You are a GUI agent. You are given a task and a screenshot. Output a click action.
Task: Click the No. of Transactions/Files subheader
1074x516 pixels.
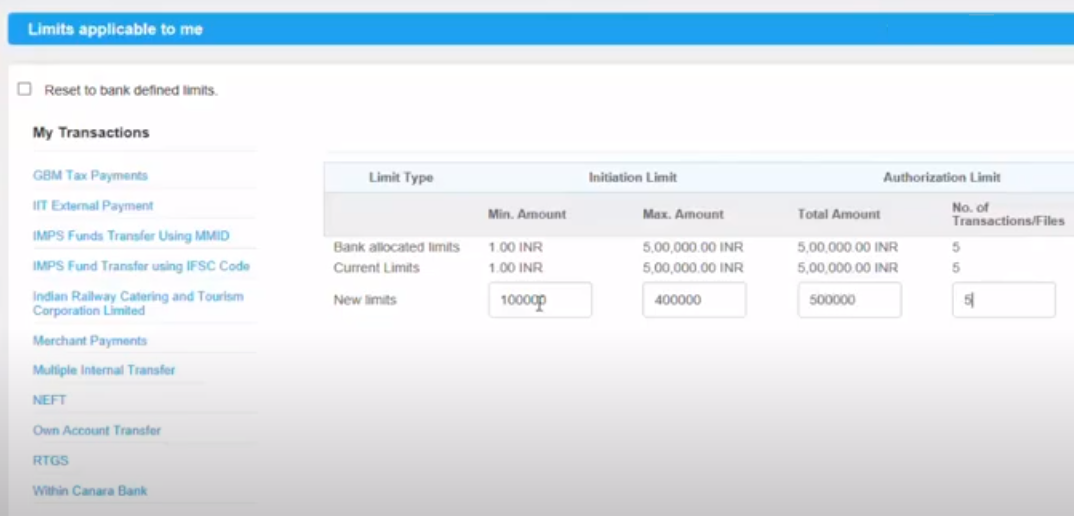pos(1008,214)
